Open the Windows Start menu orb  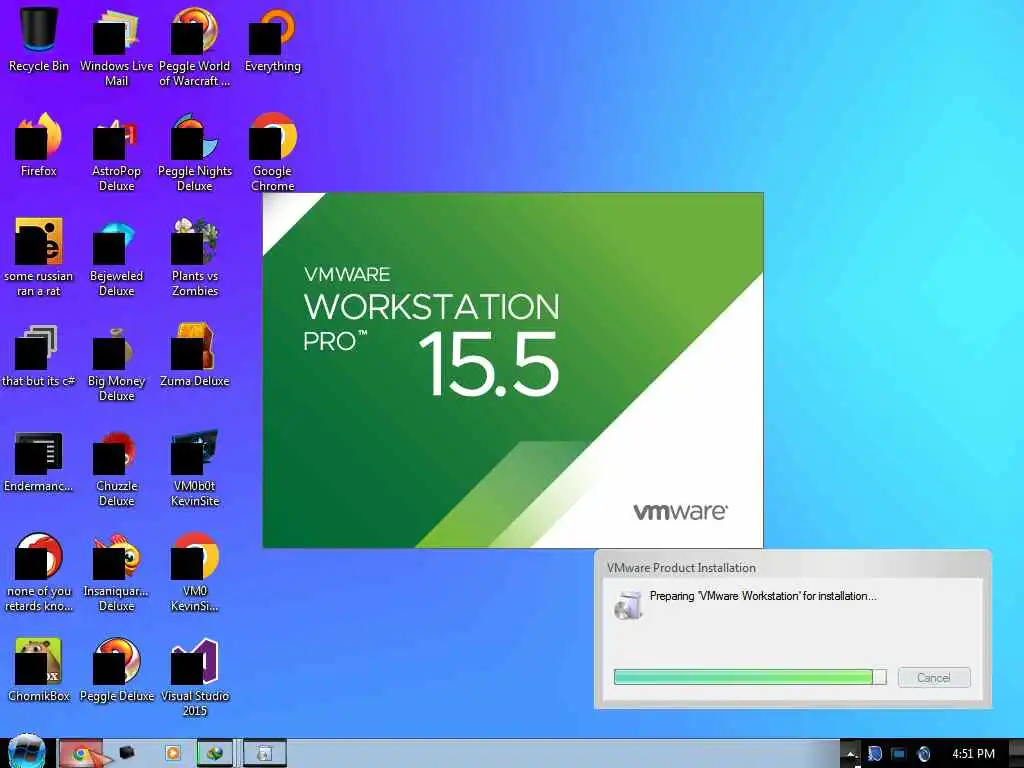pos(25,752)
